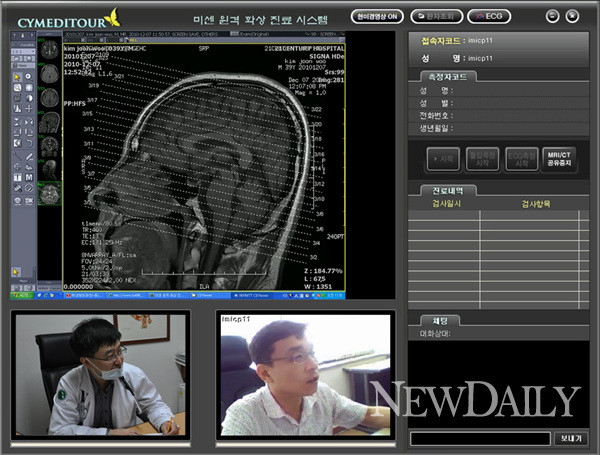Screen dimensions: 600x455
Task: Switch to the 측정자코드 tab
Action: click(448, 77)
